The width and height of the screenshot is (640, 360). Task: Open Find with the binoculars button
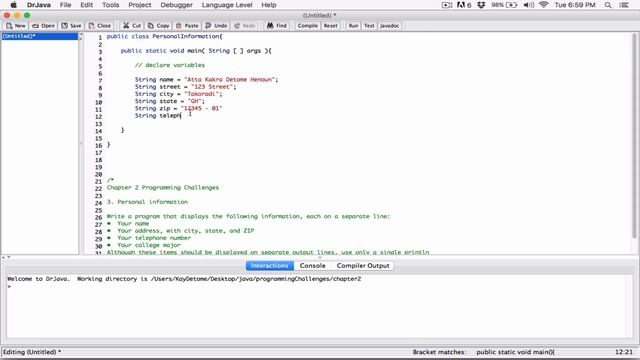(276, 26)
